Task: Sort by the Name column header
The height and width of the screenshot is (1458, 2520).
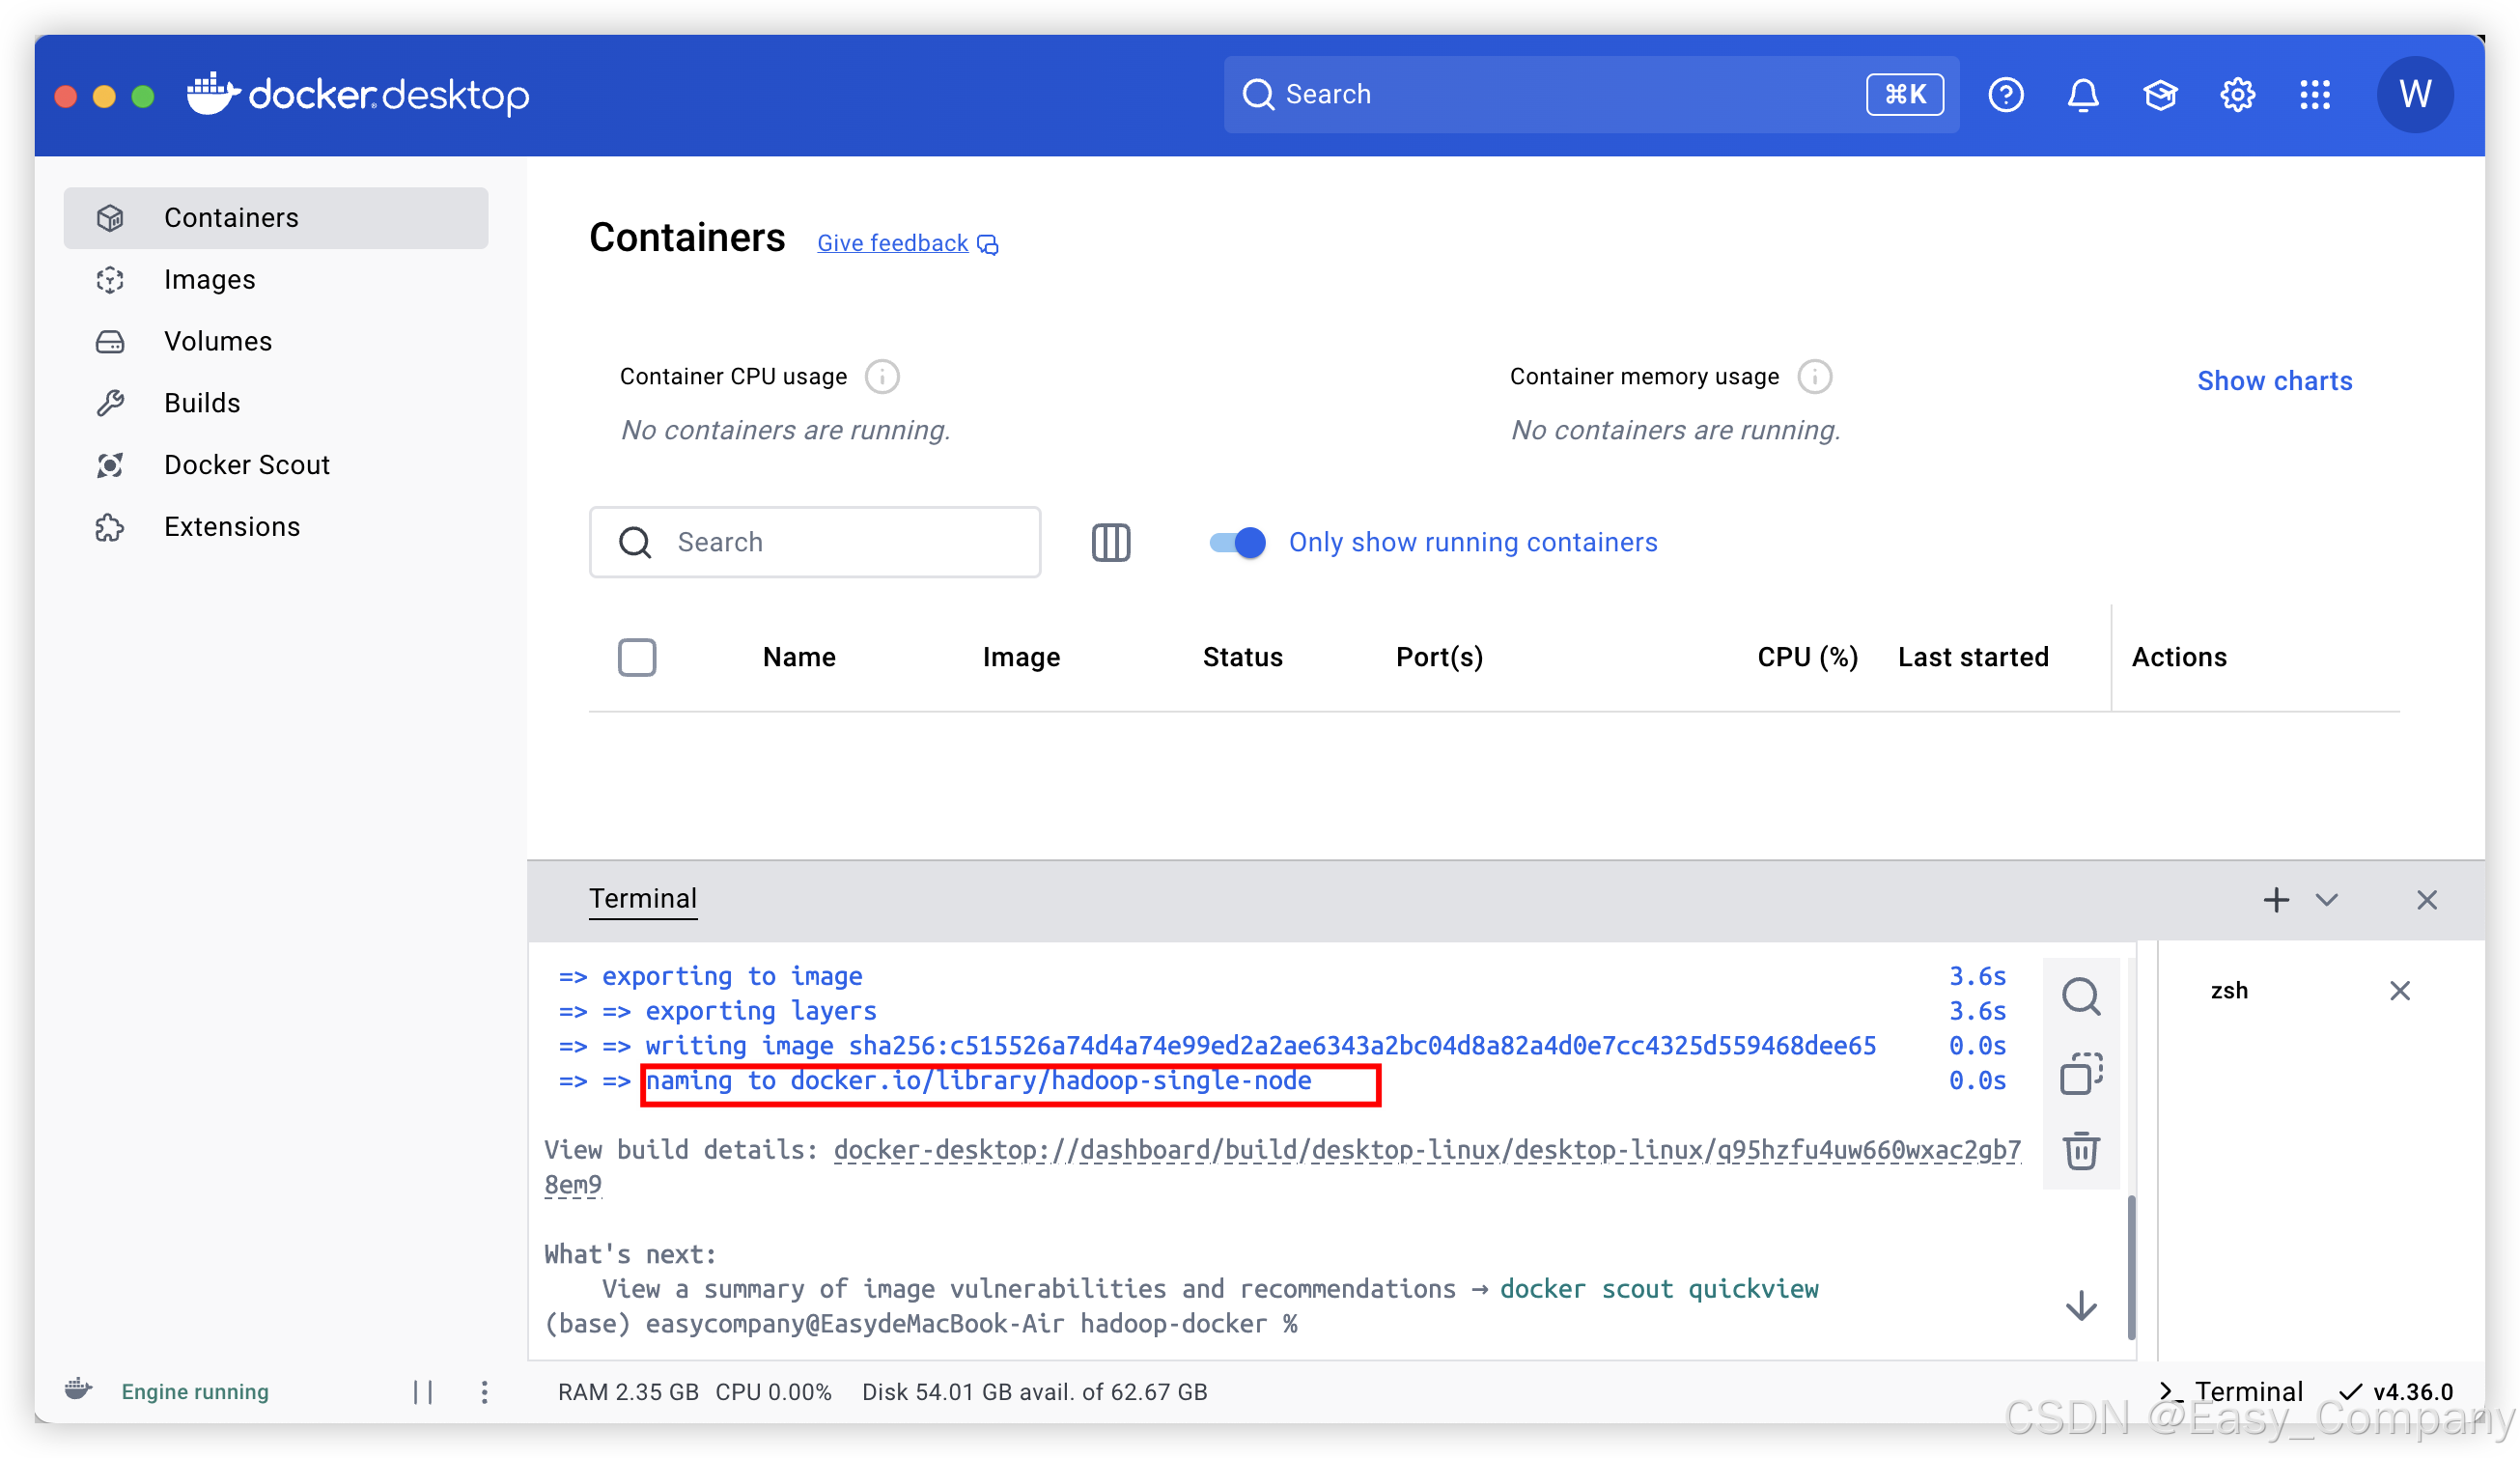Action: 798,657
